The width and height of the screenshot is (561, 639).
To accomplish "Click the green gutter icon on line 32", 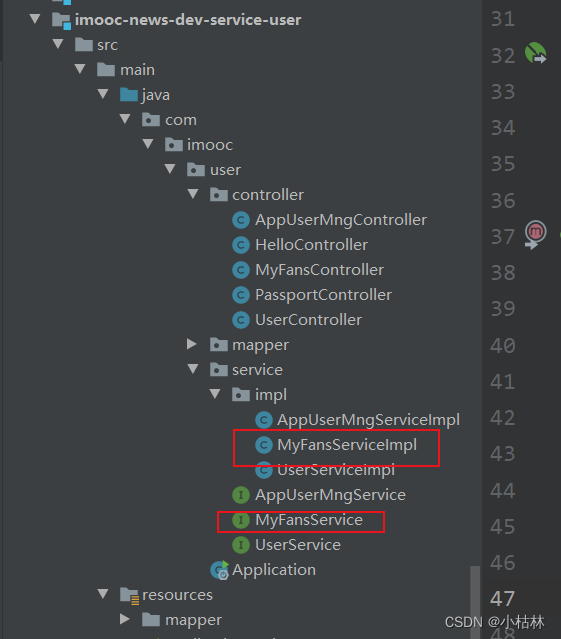I will coord(535,53).
